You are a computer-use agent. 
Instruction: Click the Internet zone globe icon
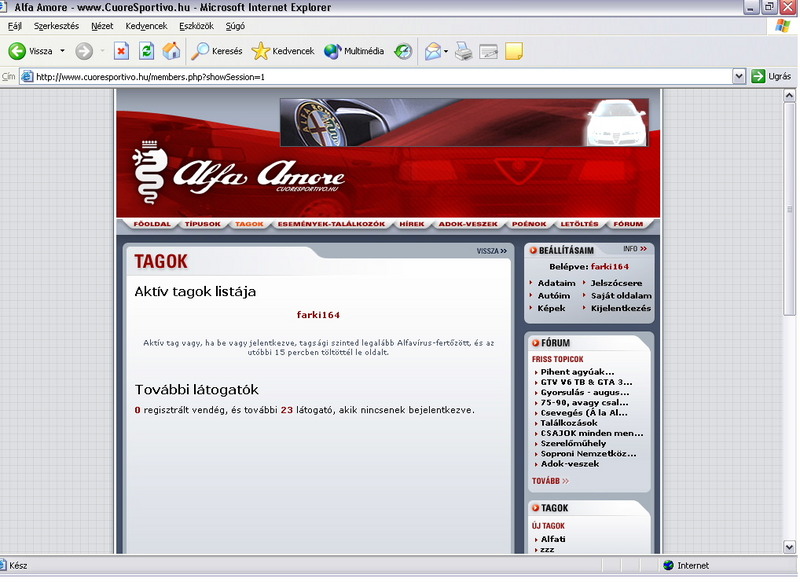point(668,565)
